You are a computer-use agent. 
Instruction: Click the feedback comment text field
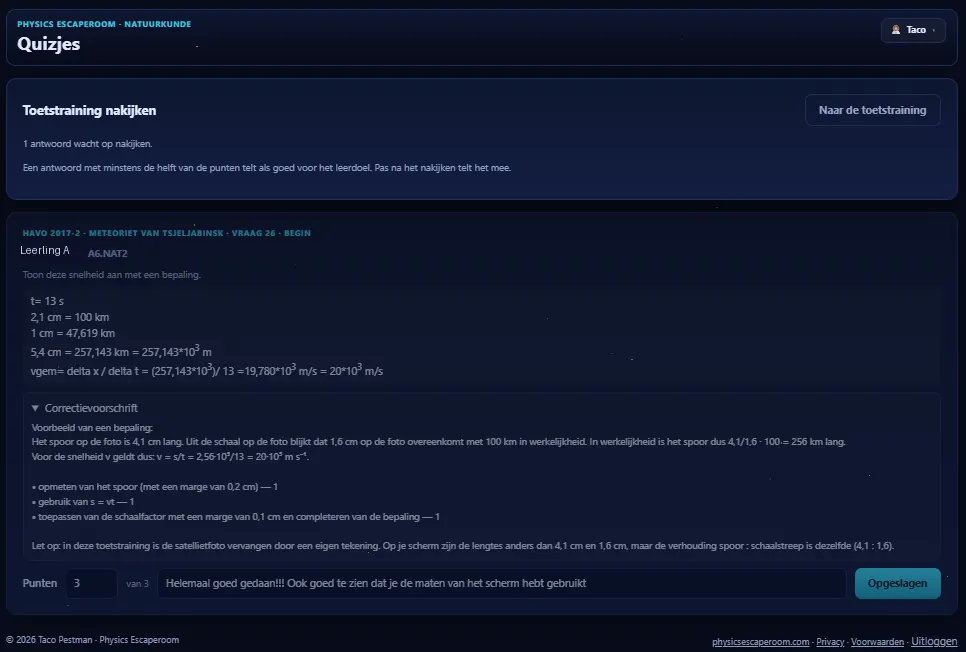(501, 583)
